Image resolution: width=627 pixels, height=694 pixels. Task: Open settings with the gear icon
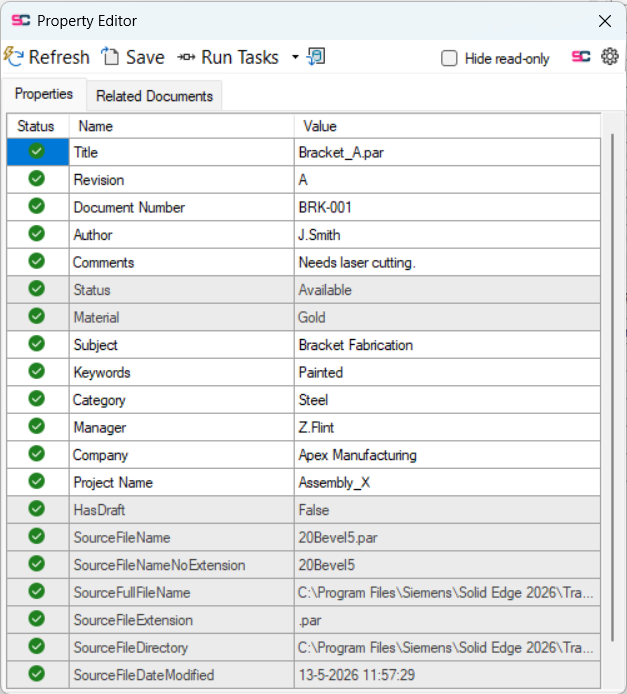coord(610,57)
